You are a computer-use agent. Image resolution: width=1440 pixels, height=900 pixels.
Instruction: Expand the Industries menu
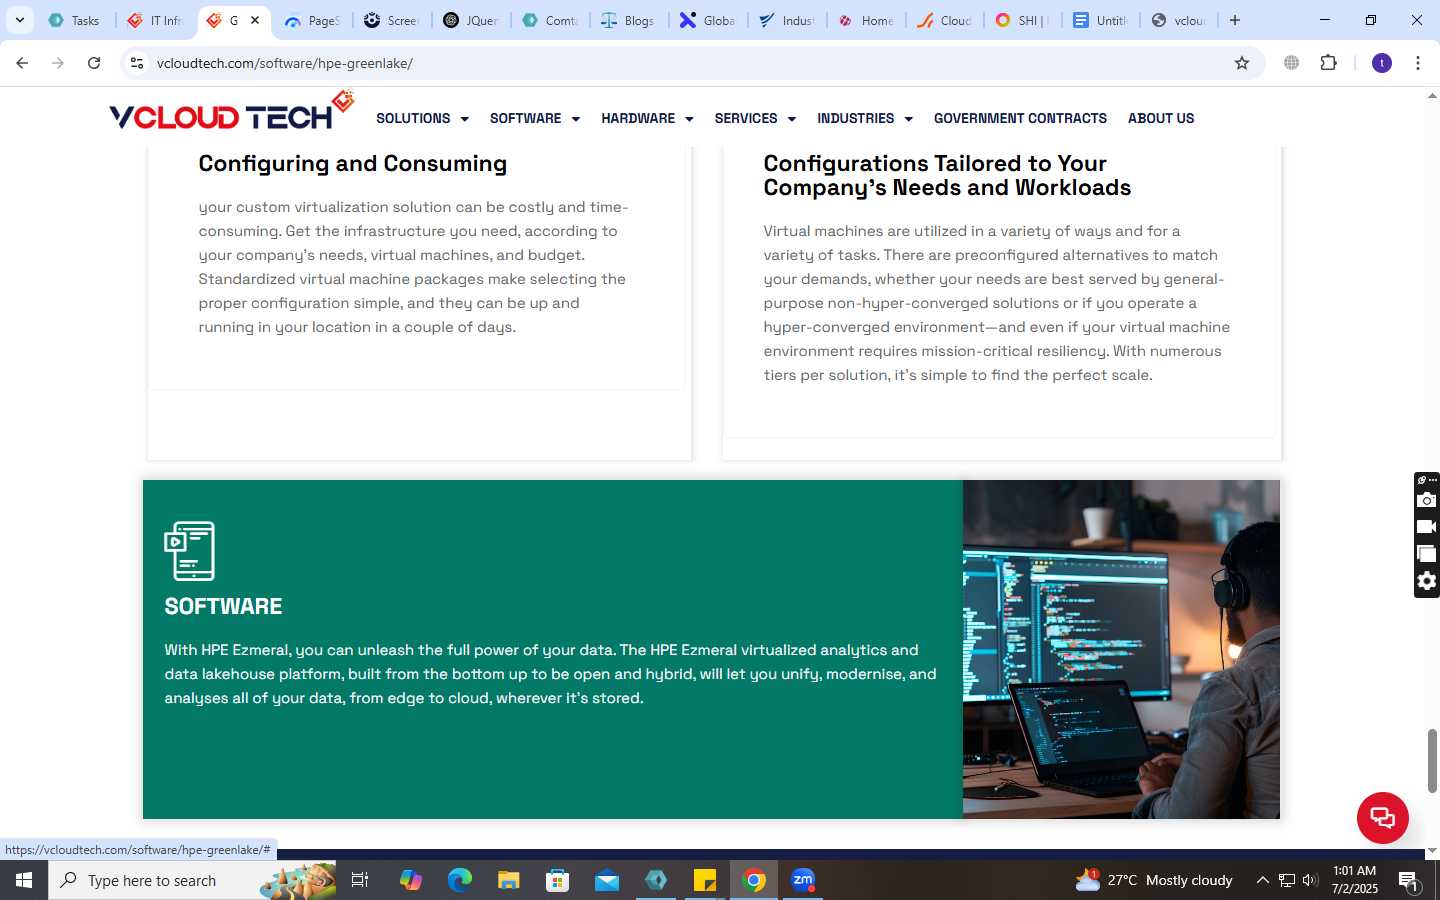click(x=865, y=118)
